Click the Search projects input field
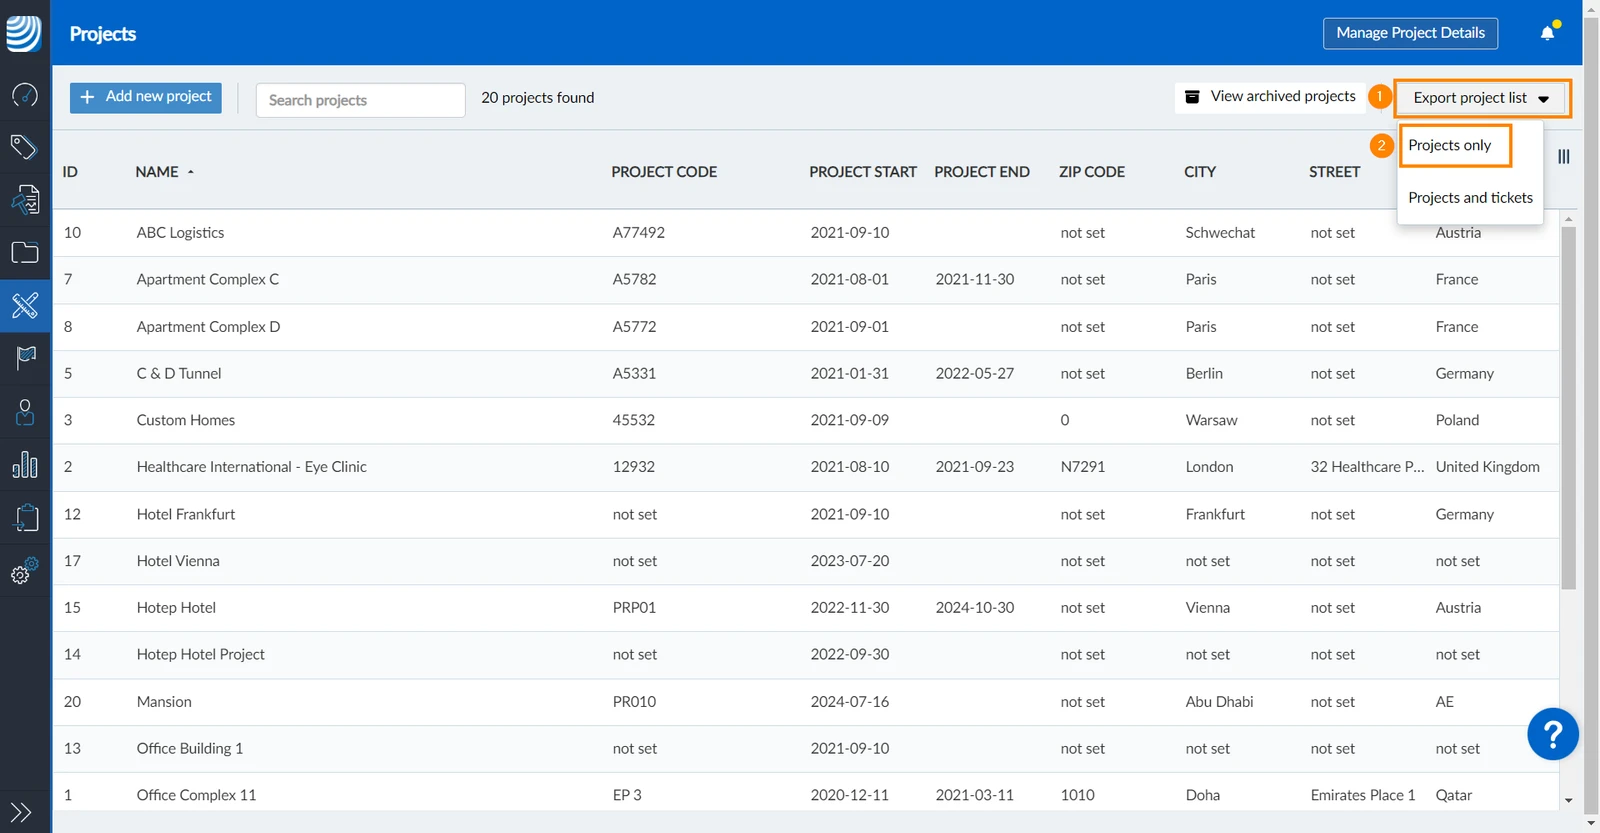Viewport: 1600px width, 833px height. click(x=361, y=100)
